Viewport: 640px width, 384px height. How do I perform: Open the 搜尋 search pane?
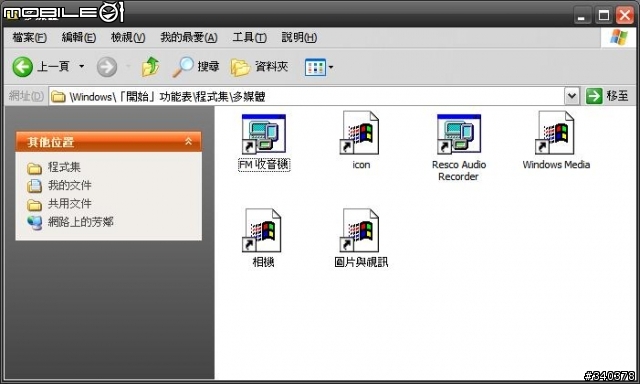(196, 67)
